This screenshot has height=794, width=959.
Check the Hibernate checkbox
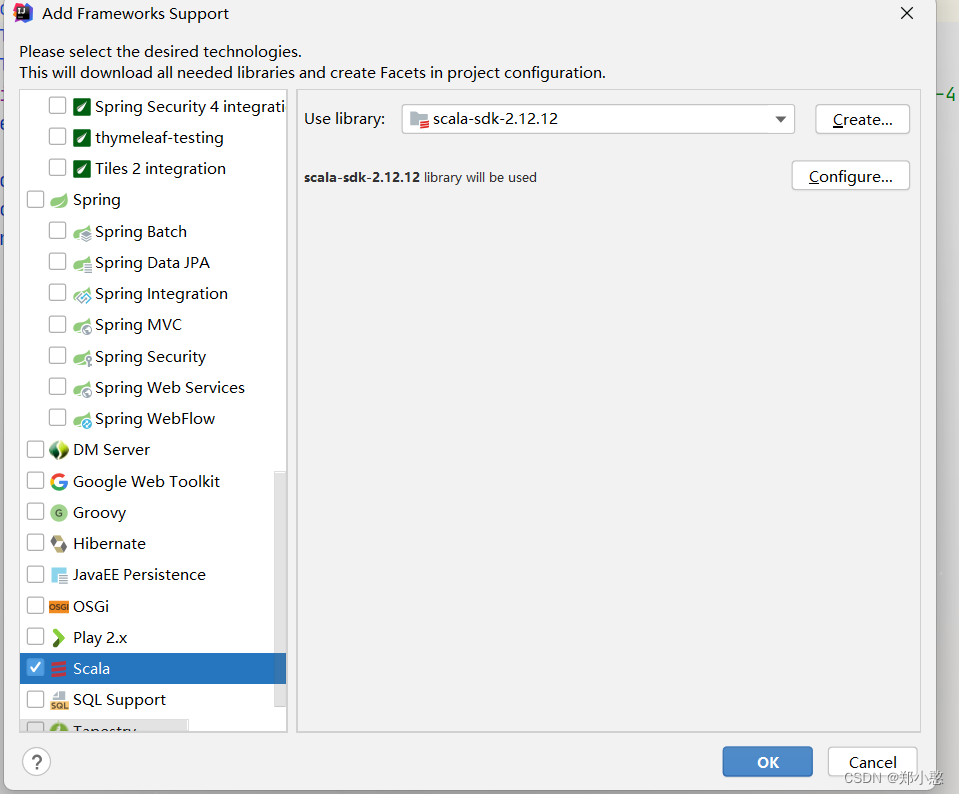pyautogui.click(x=35, y=542)
